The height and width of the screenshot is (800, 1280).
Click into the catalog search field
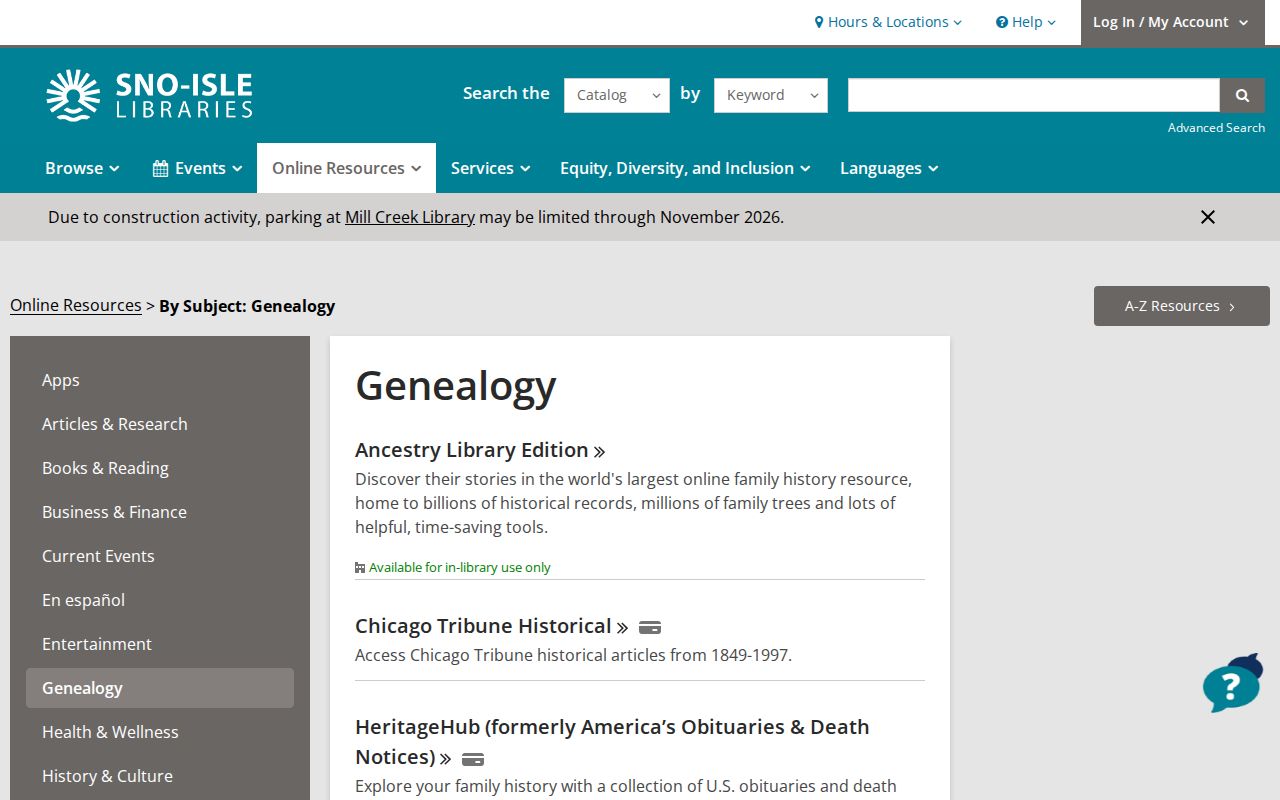click(1034, 95)
